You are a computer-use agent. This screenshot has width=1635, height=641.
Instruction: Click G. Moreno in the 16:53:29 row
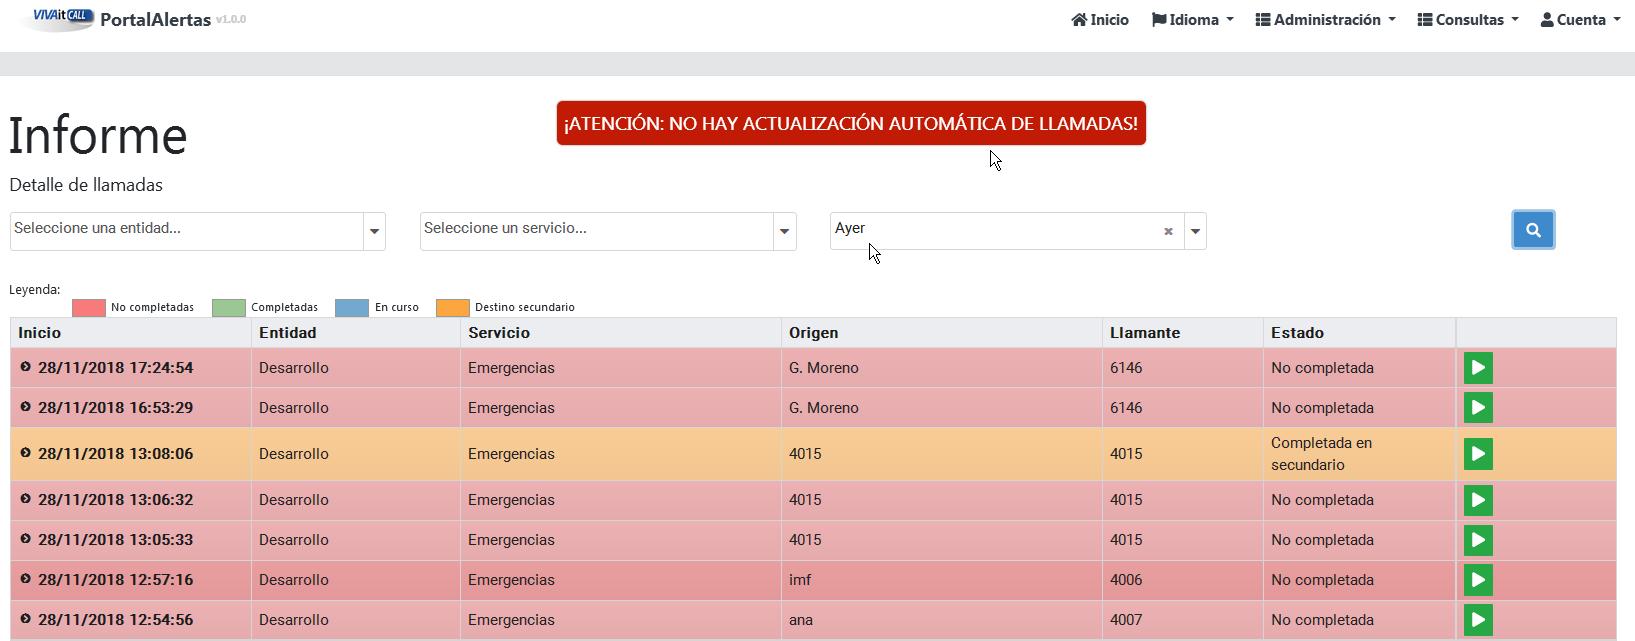pyautogui.click(x=824, y=408)
